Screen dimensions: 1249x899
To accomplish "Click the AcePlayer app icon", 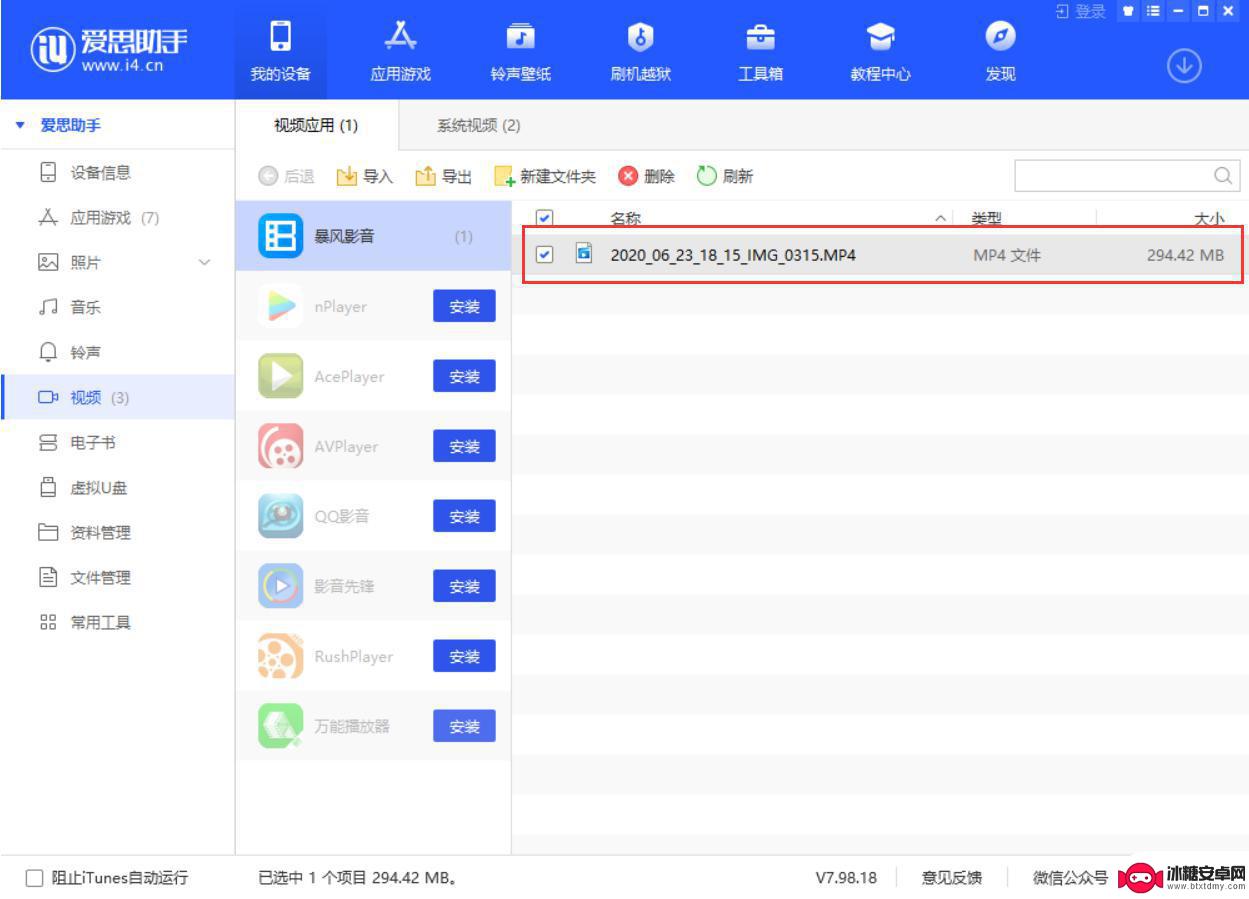I will click(280, 376).
